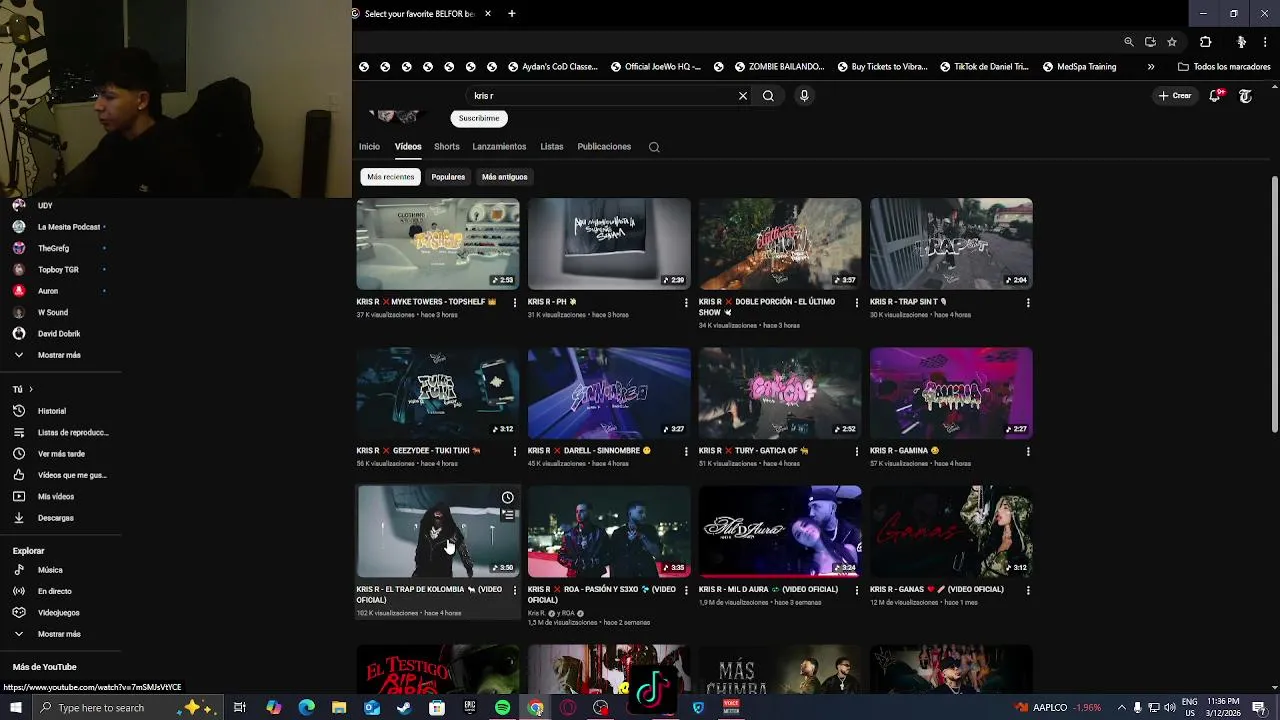The image size is (1280, 720).
Task: Open Task View on the taskbar
Action: [240, 708]
